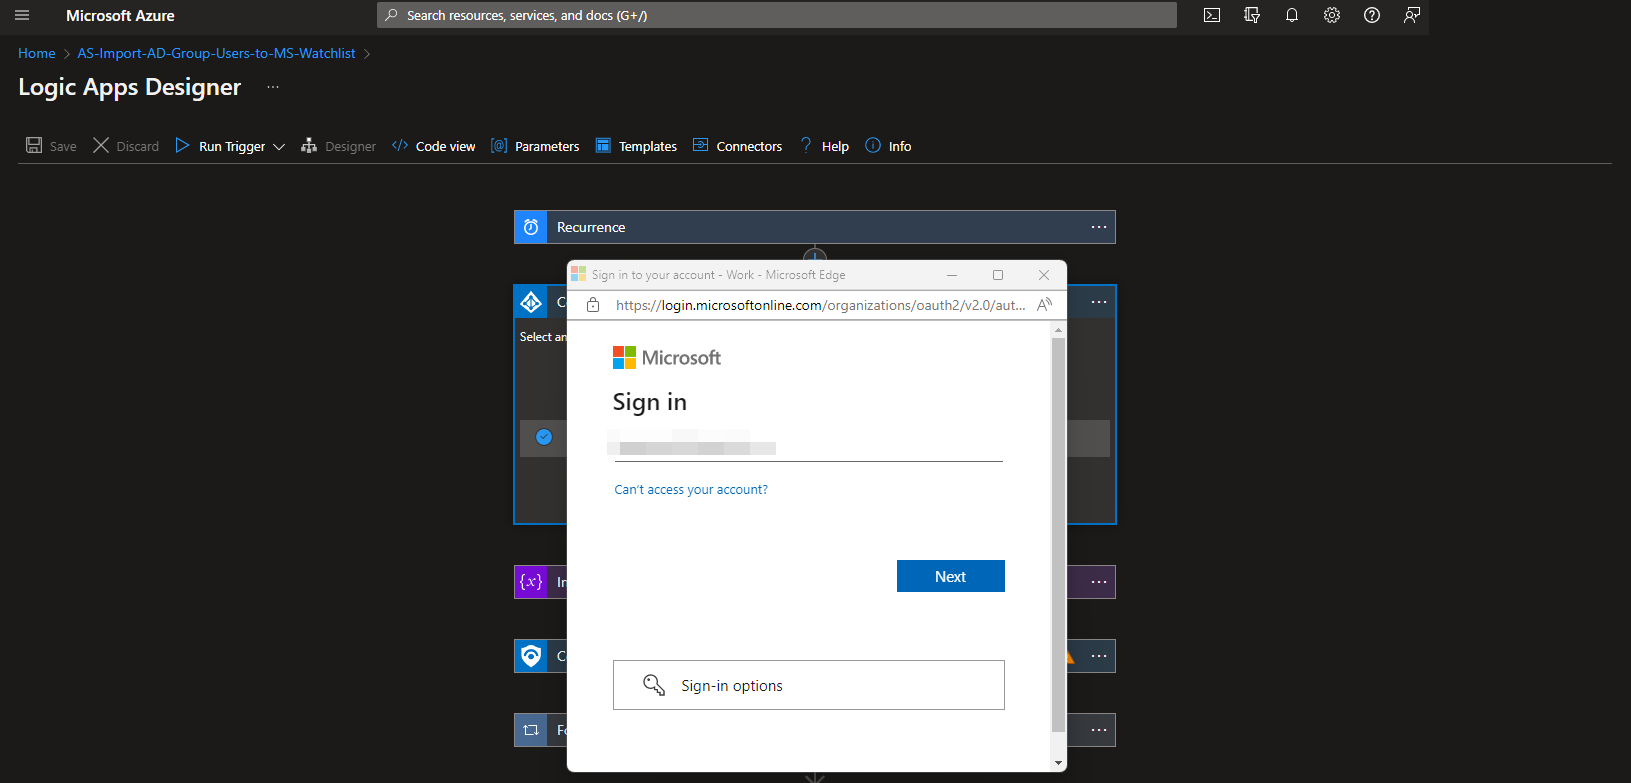Screen dimensions: 1631x783
Task: Click Discard in the designer toolbar
Action: click(x=126, y=146)
